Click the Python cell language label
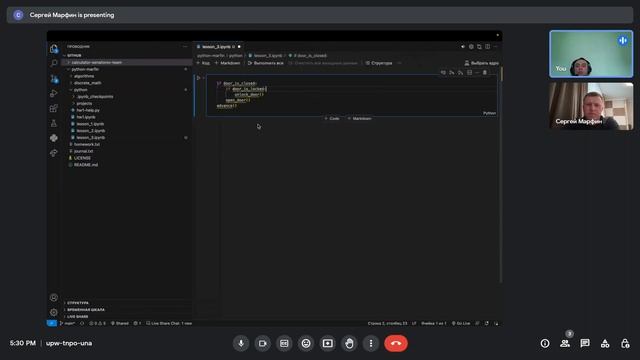640x360 pixels. pos(489,113)
